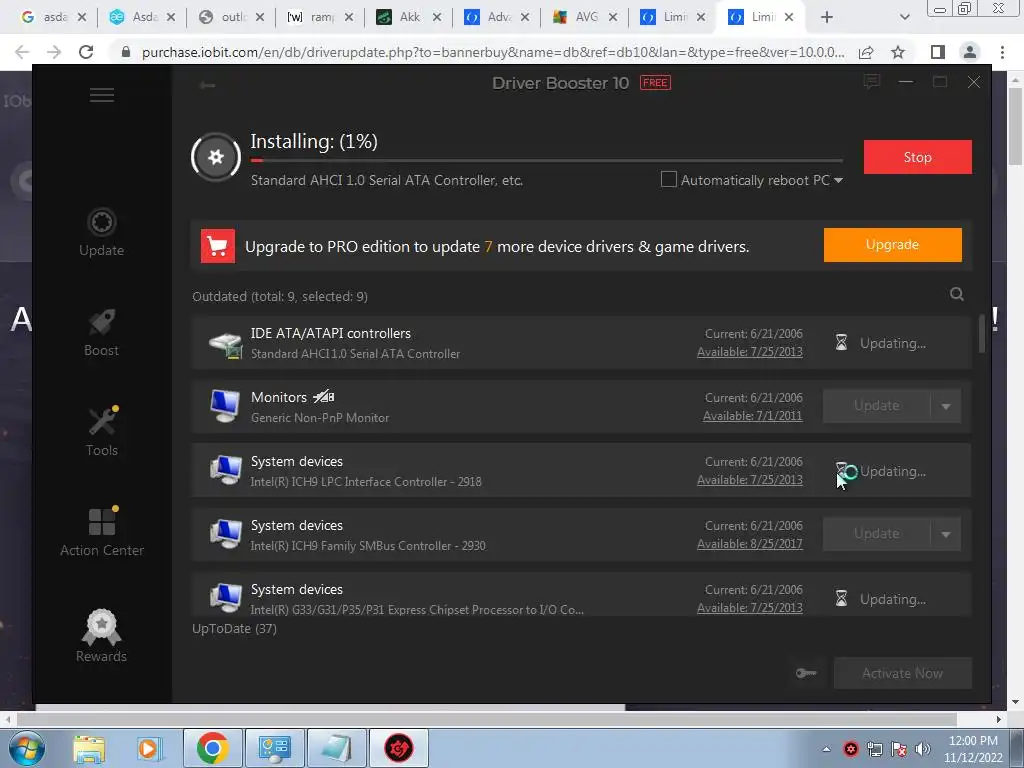Switch to the Akk browser tab

(408, 17)
